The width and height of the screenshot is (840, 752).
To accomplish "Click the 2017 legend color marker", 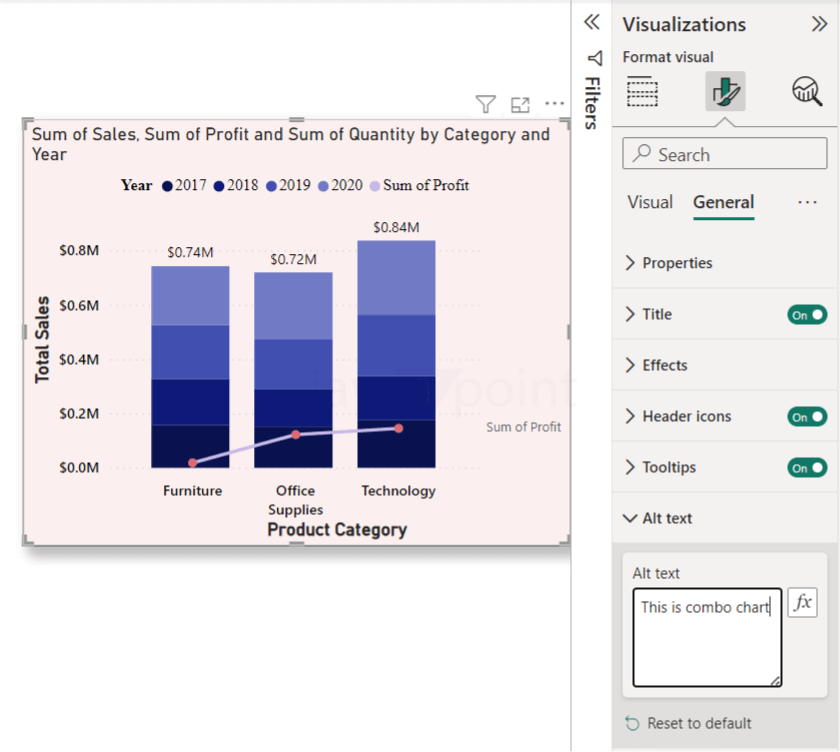I will [167, 186].
